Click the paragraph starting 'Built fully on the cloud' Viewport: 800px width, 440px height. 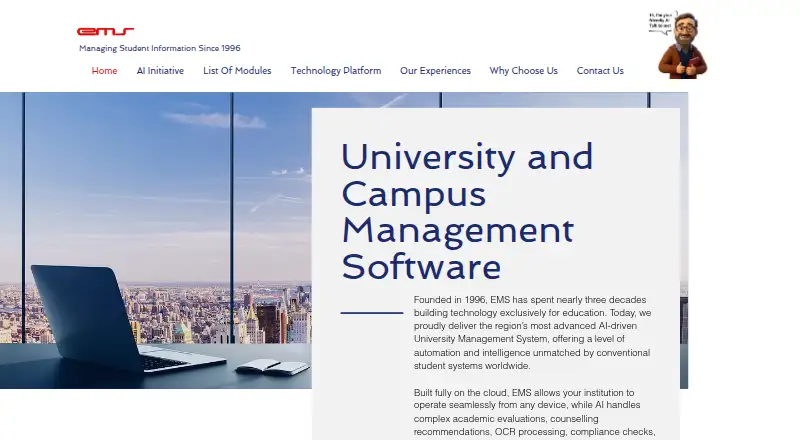(x=534, y=412)
